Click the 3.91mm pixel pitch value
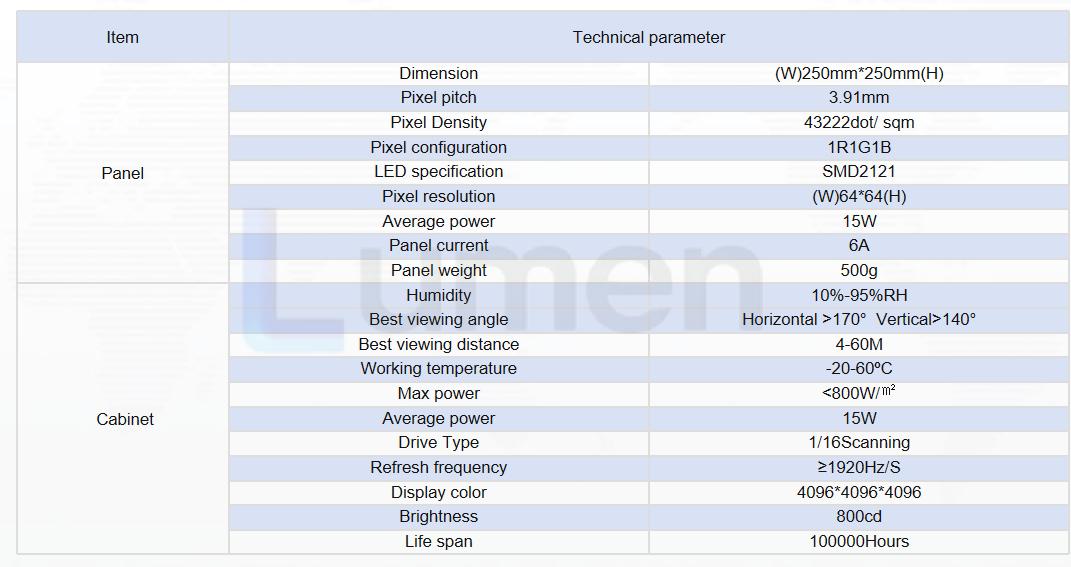The height and width of the screenshot is (567, 1071). pyautogui.click(x=859, y=97)
